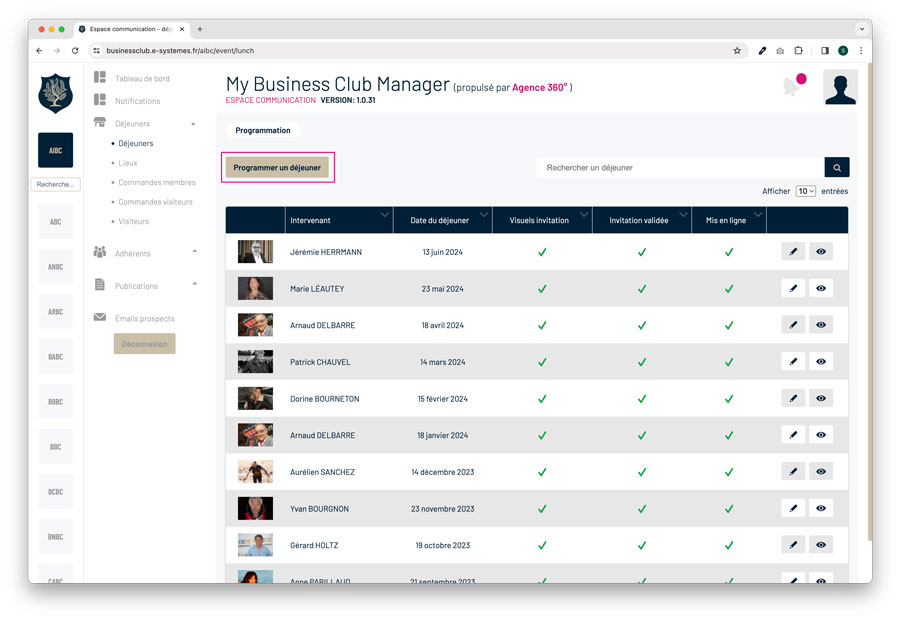Bookmark this page with star icon

(737, 50)
